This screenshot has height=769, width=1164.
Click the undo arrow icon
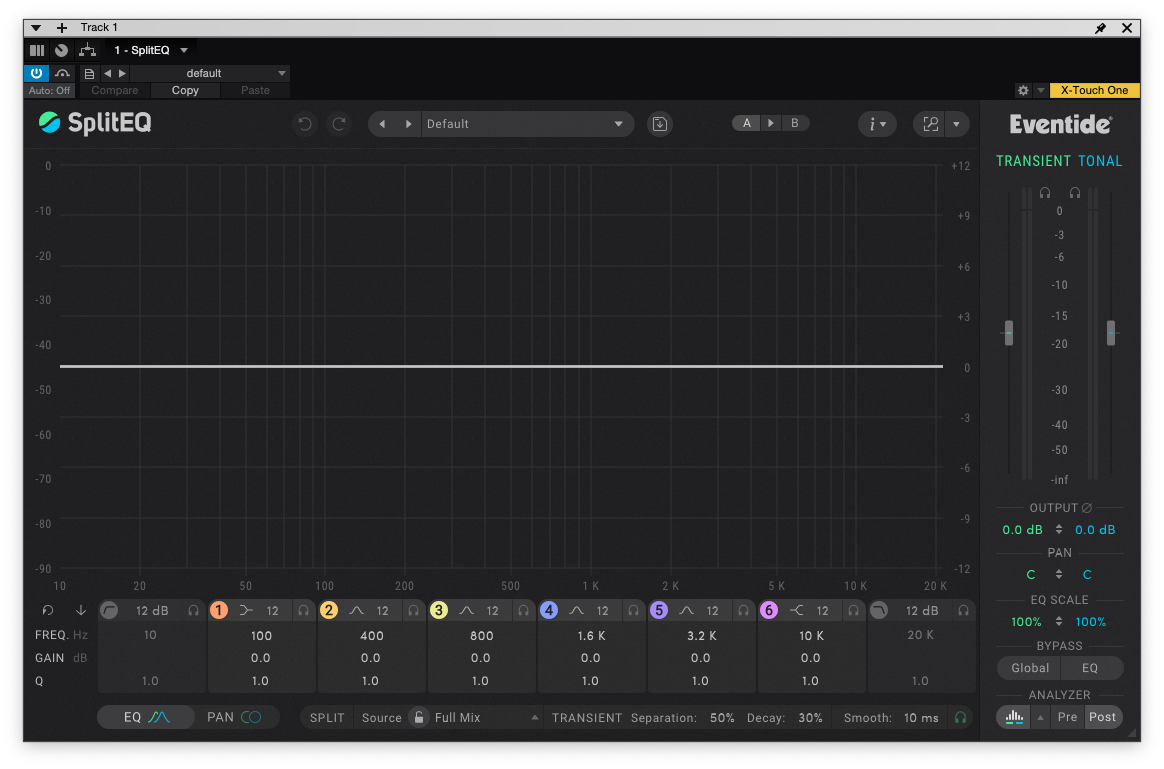tap(304, 123)
